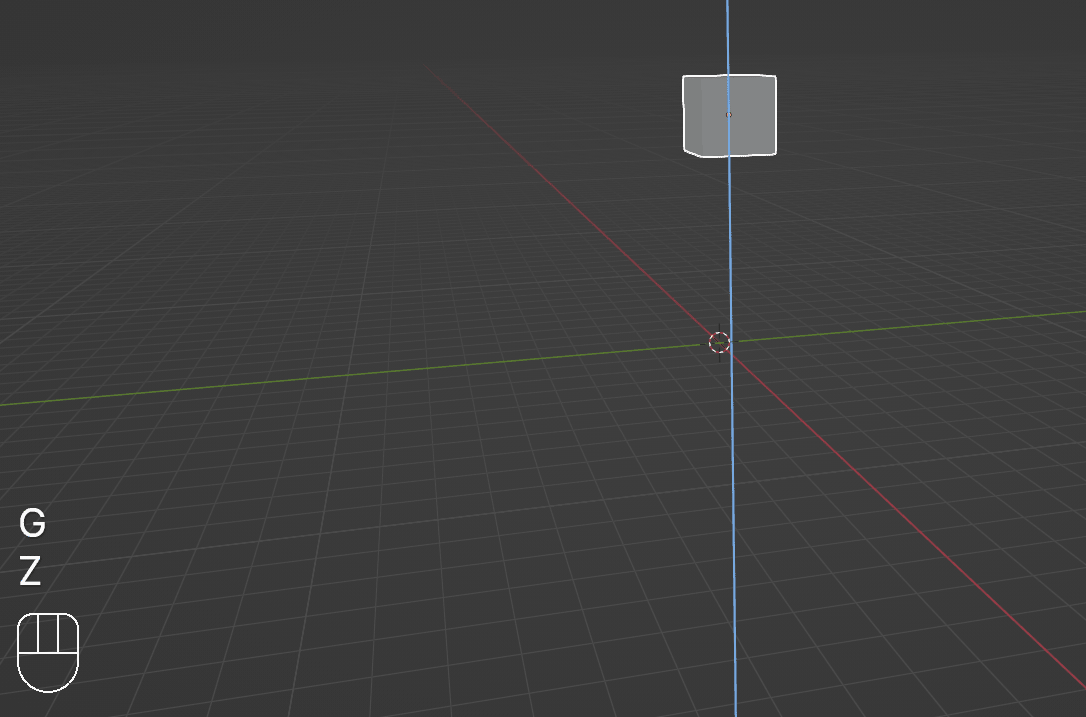This screenshot has height=717, width=1086.
Task: Click the "G" key indicator
Action: point(32,523)
